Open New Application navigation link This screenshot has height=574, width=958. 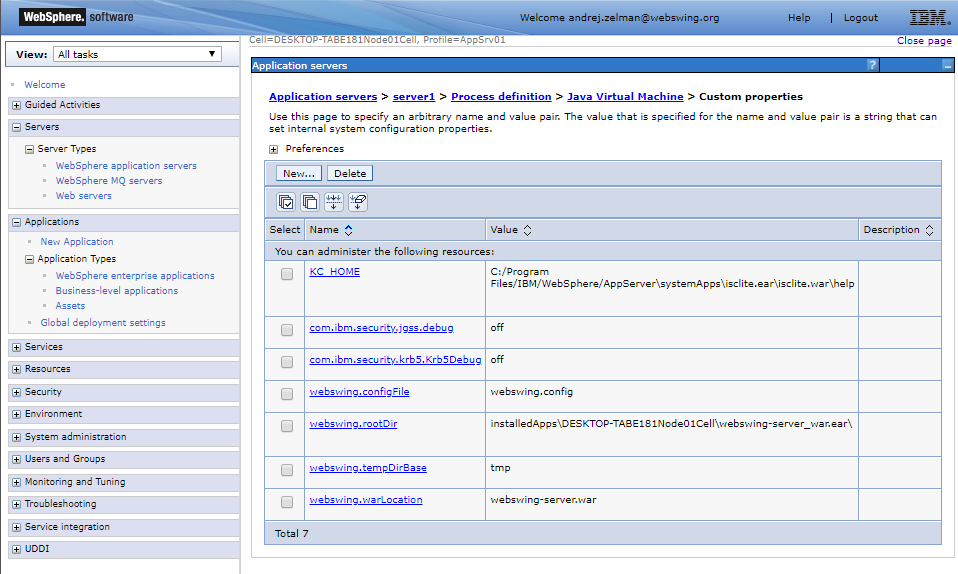[77, 241]
